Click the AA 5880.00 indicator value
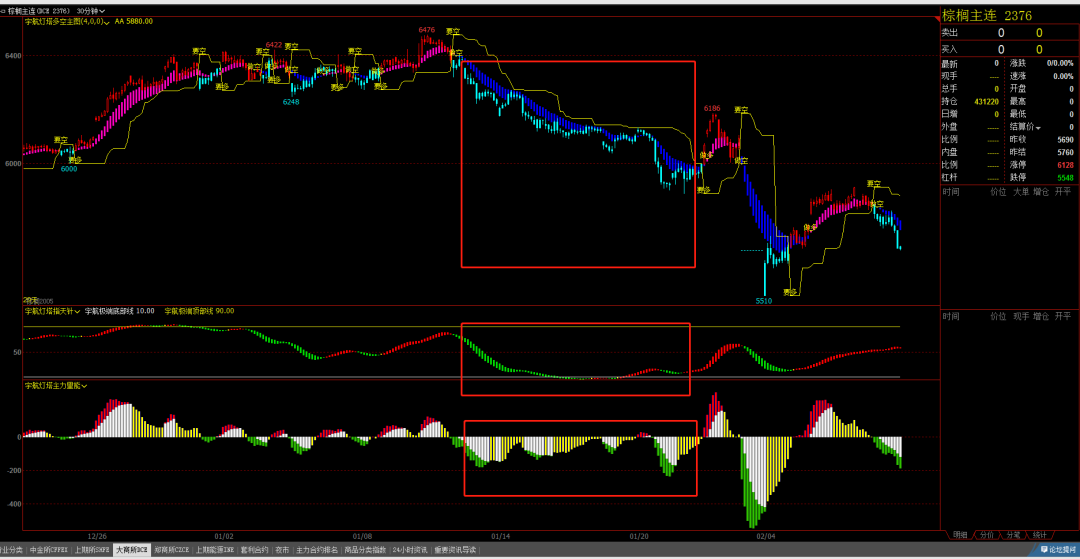The image size is (1080, 559). pyautogui.click(x=134, y=22)
